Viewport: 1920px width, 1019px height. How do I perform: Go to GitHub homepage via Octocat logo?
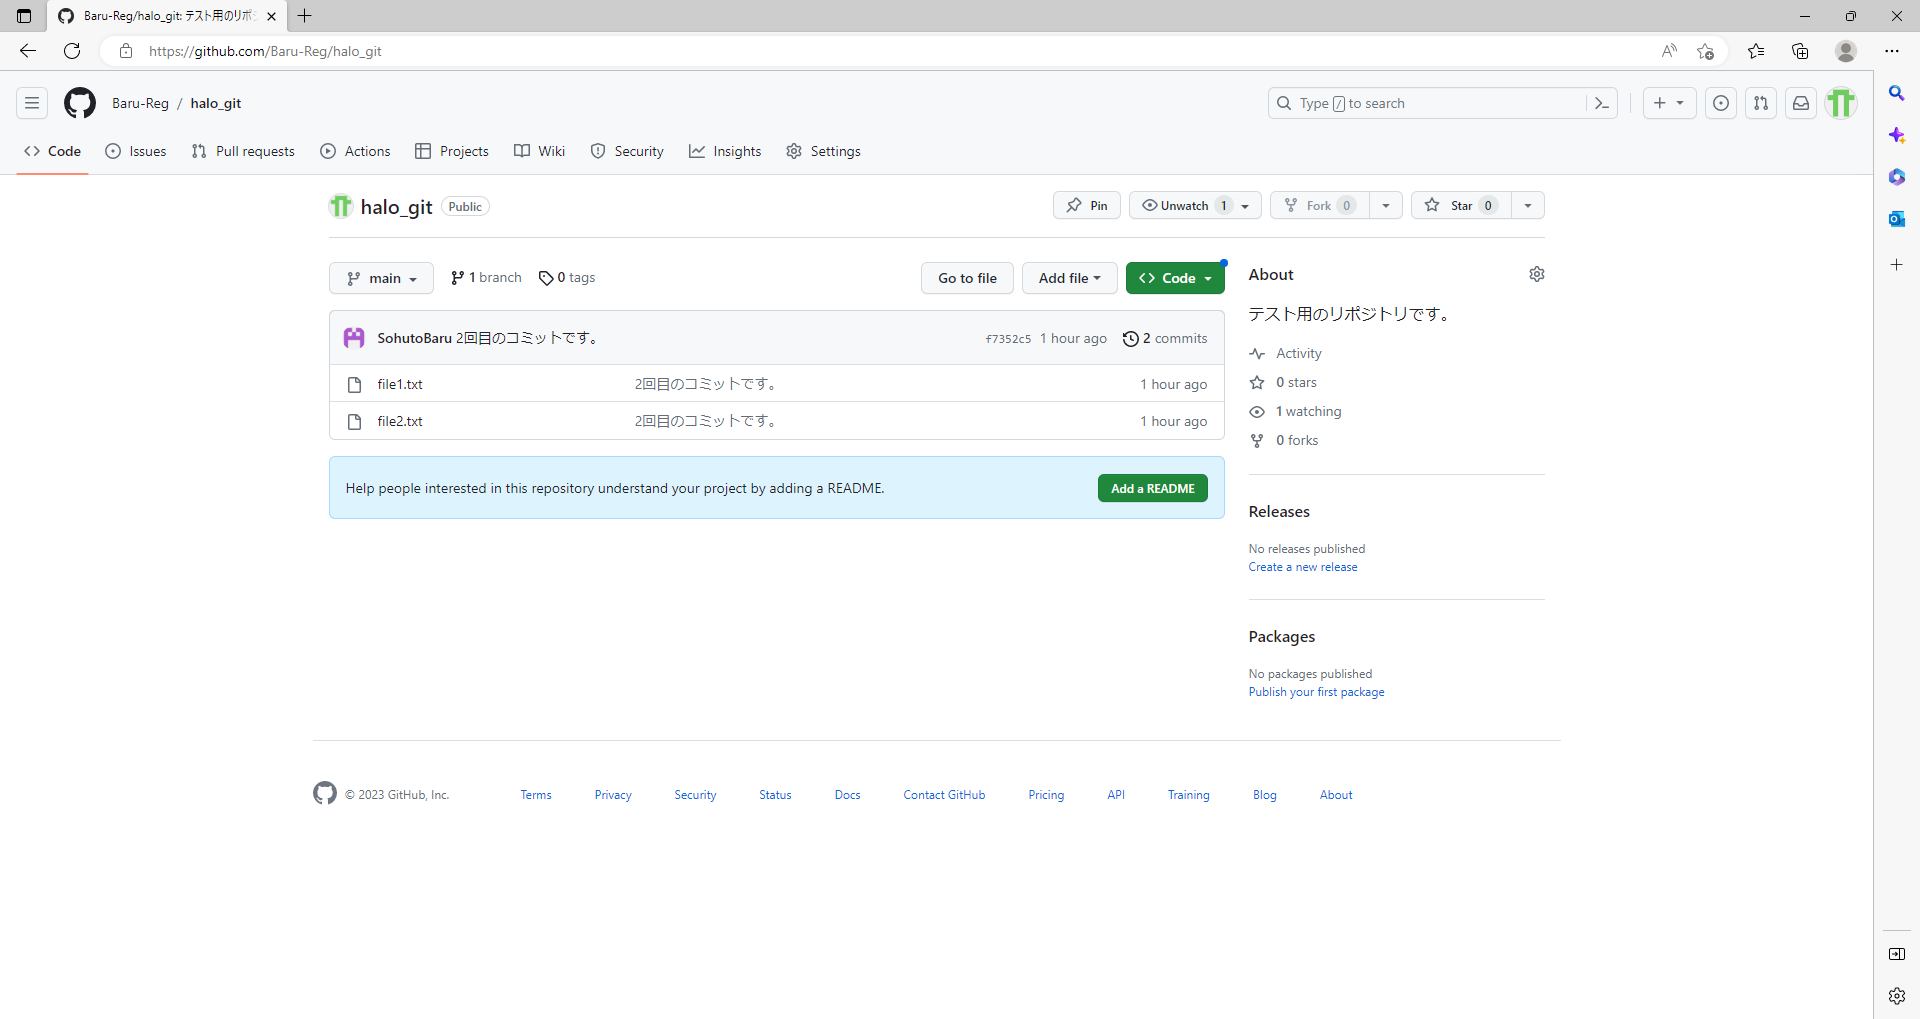(x=80, y=103)
